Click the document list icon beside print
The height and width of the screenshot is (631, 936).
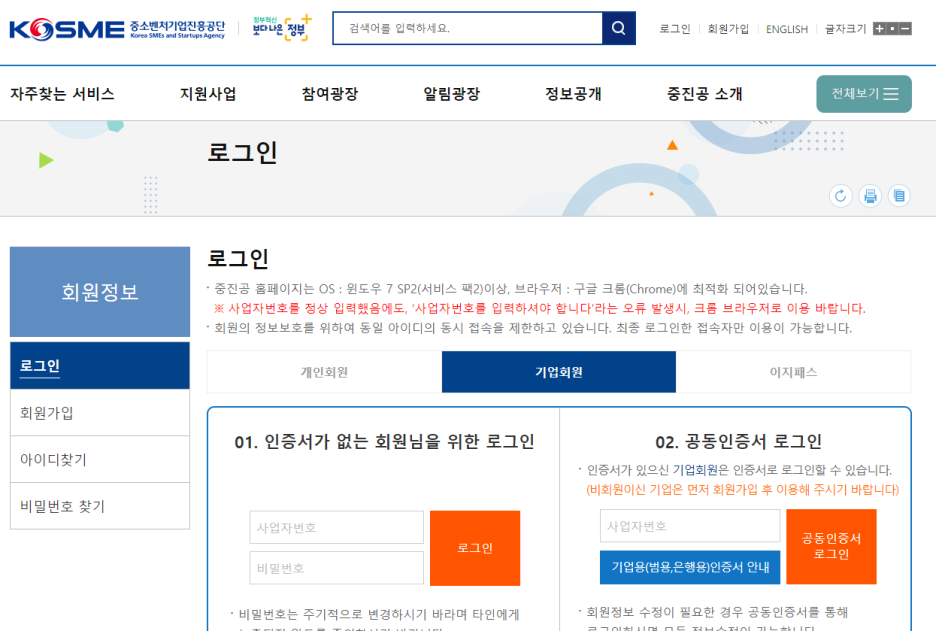coord(899,196)
